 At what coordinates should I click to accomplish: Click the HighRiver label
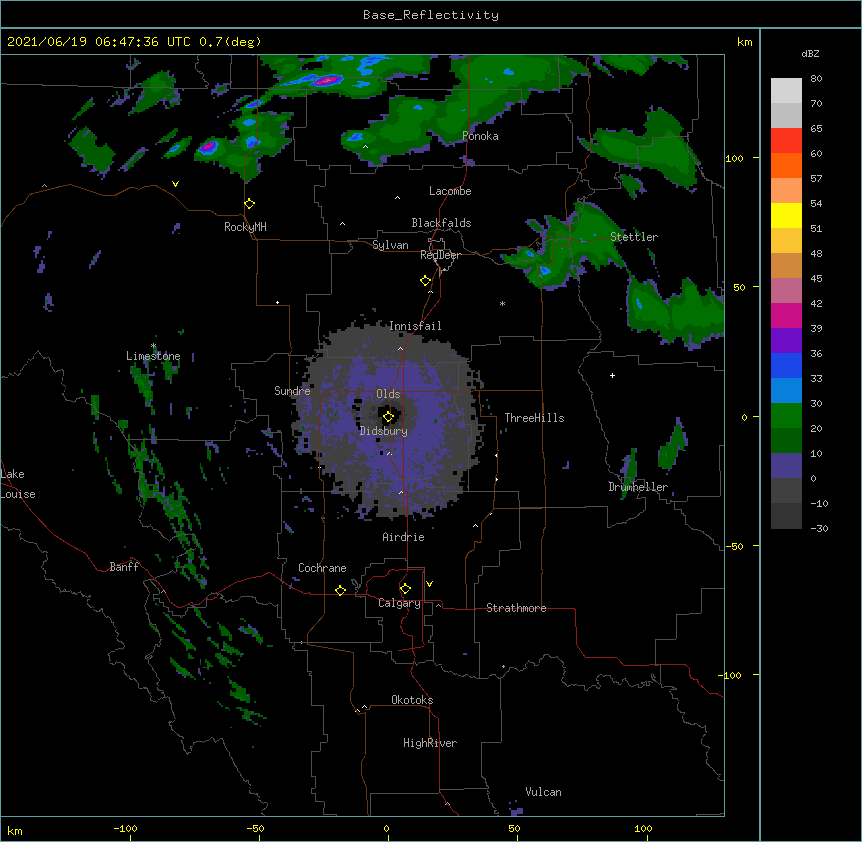pos(430,743)
